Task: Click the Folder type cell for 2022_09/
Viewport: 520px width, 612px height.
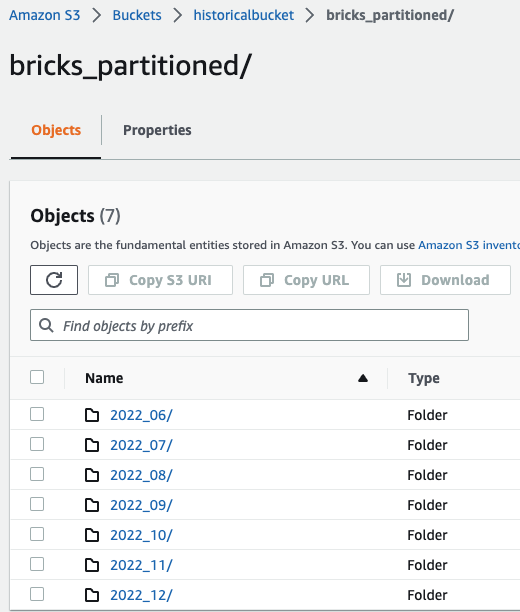Action: click(x=427, y=505)
